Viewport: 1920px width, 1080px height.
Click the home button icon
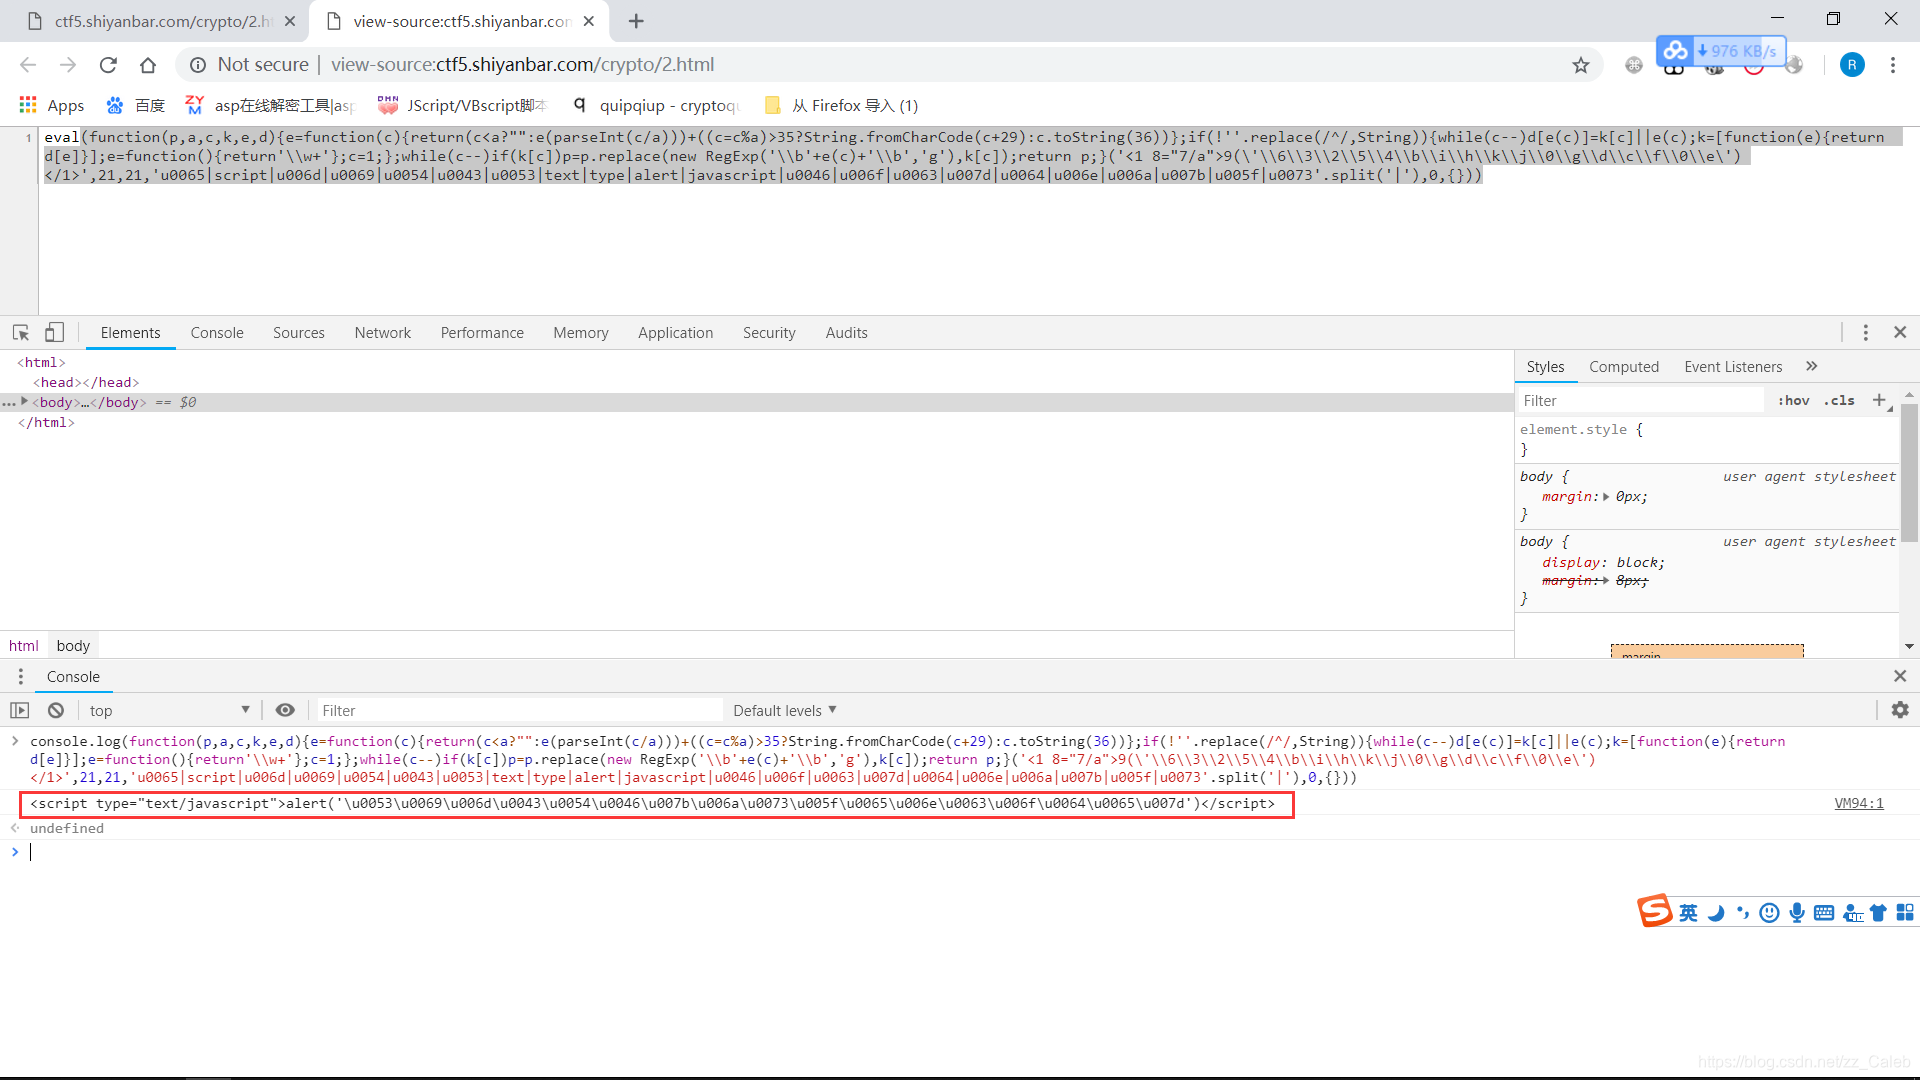click(148, 65)
